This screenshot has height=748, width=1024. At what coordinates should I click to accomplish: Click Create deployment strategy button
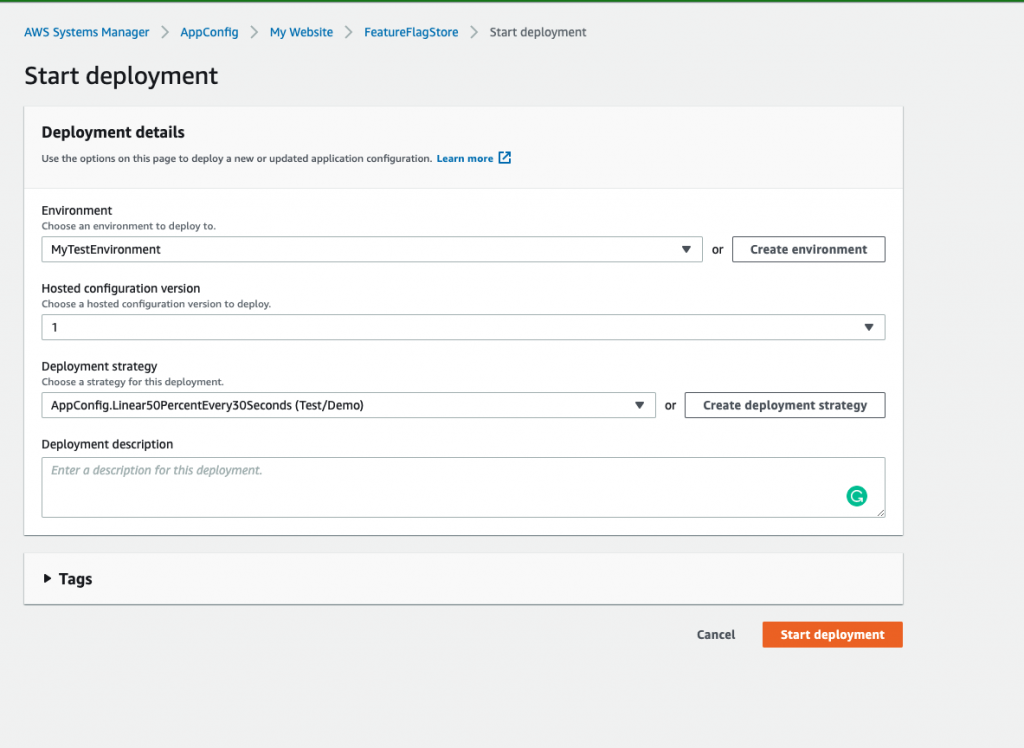[x=785, y=405]
